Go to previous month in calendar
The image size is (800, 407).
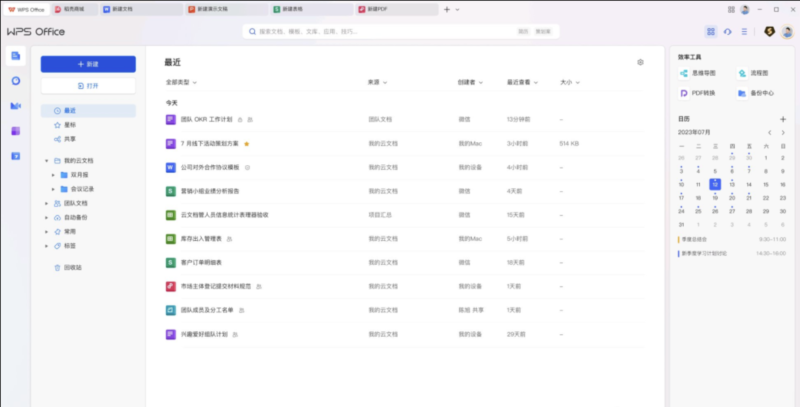(770, 133)
